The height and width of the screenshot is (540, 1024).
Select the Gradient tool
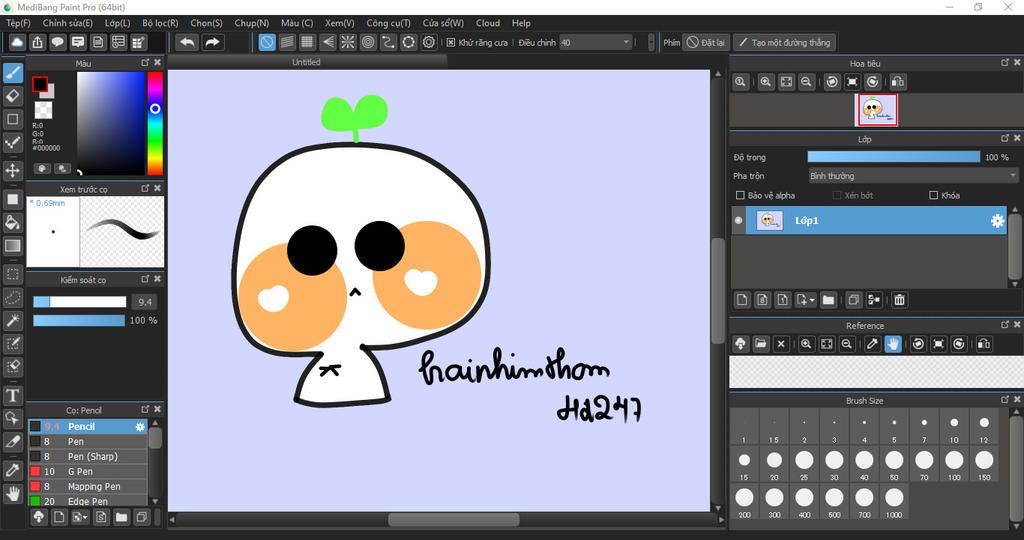click(12, 246)
